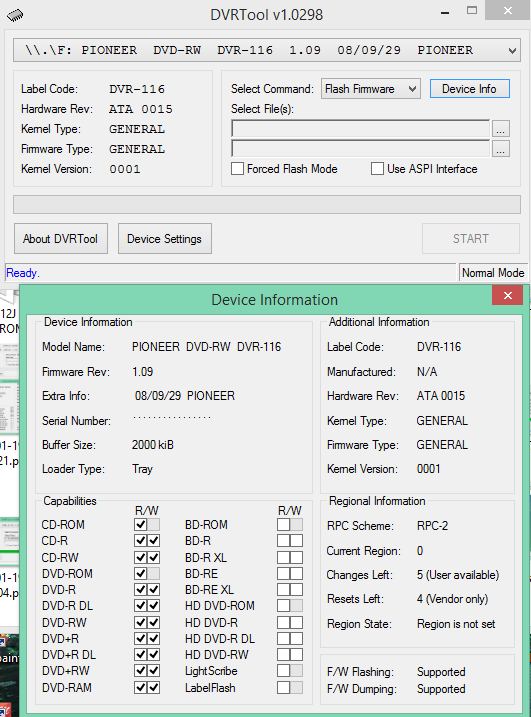Image resolution: width=531 pixels, height=717 pixels.
Task: Select the Firmware Rev value 1.09
Action: point(143,372)
